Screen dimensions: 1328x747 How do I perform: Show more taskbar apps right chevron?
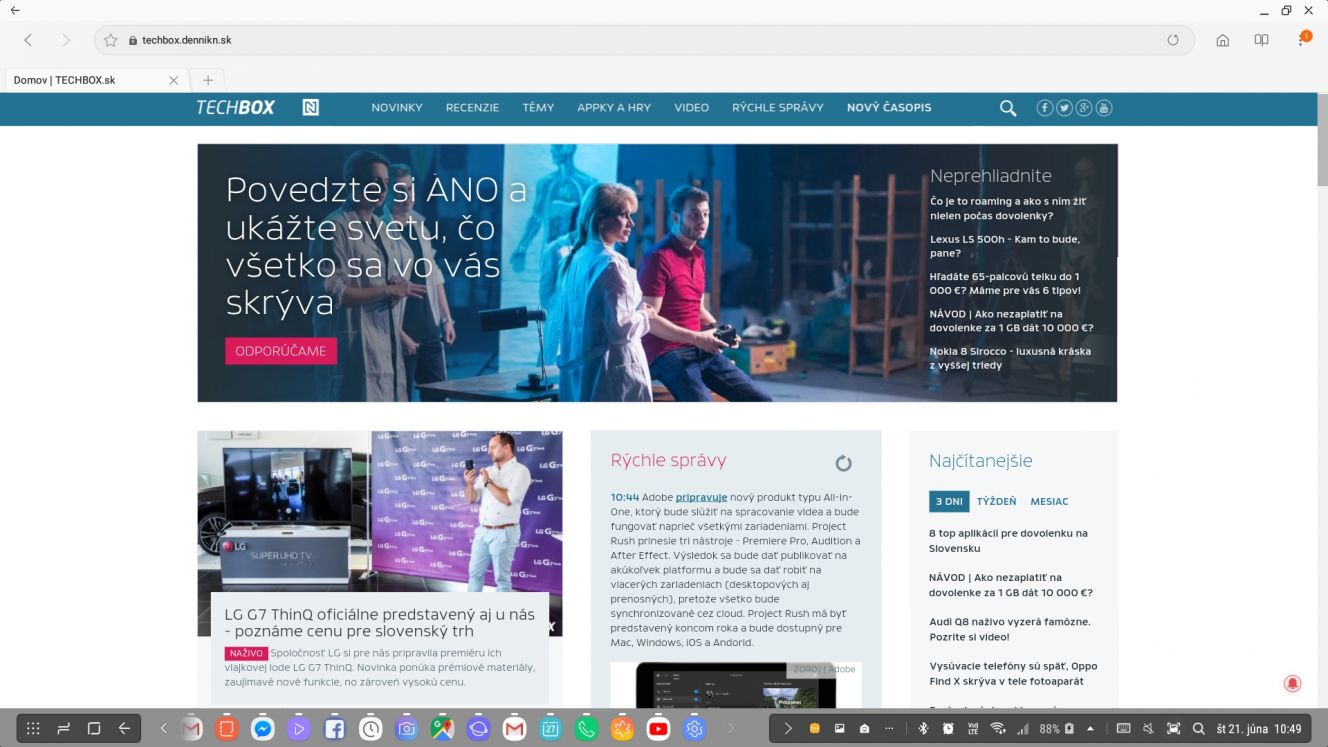(x=731, y=729)
